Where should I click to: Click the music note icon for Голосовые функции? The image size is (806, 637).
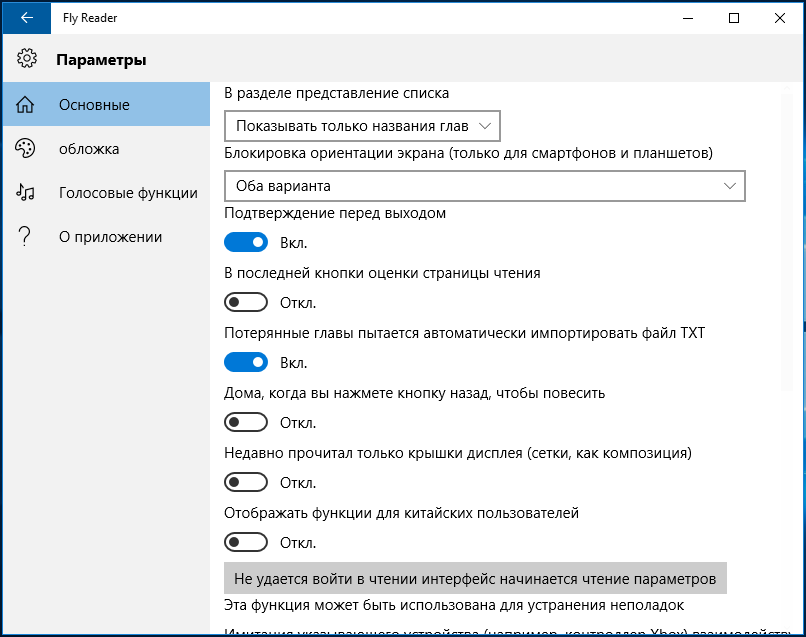25,192
